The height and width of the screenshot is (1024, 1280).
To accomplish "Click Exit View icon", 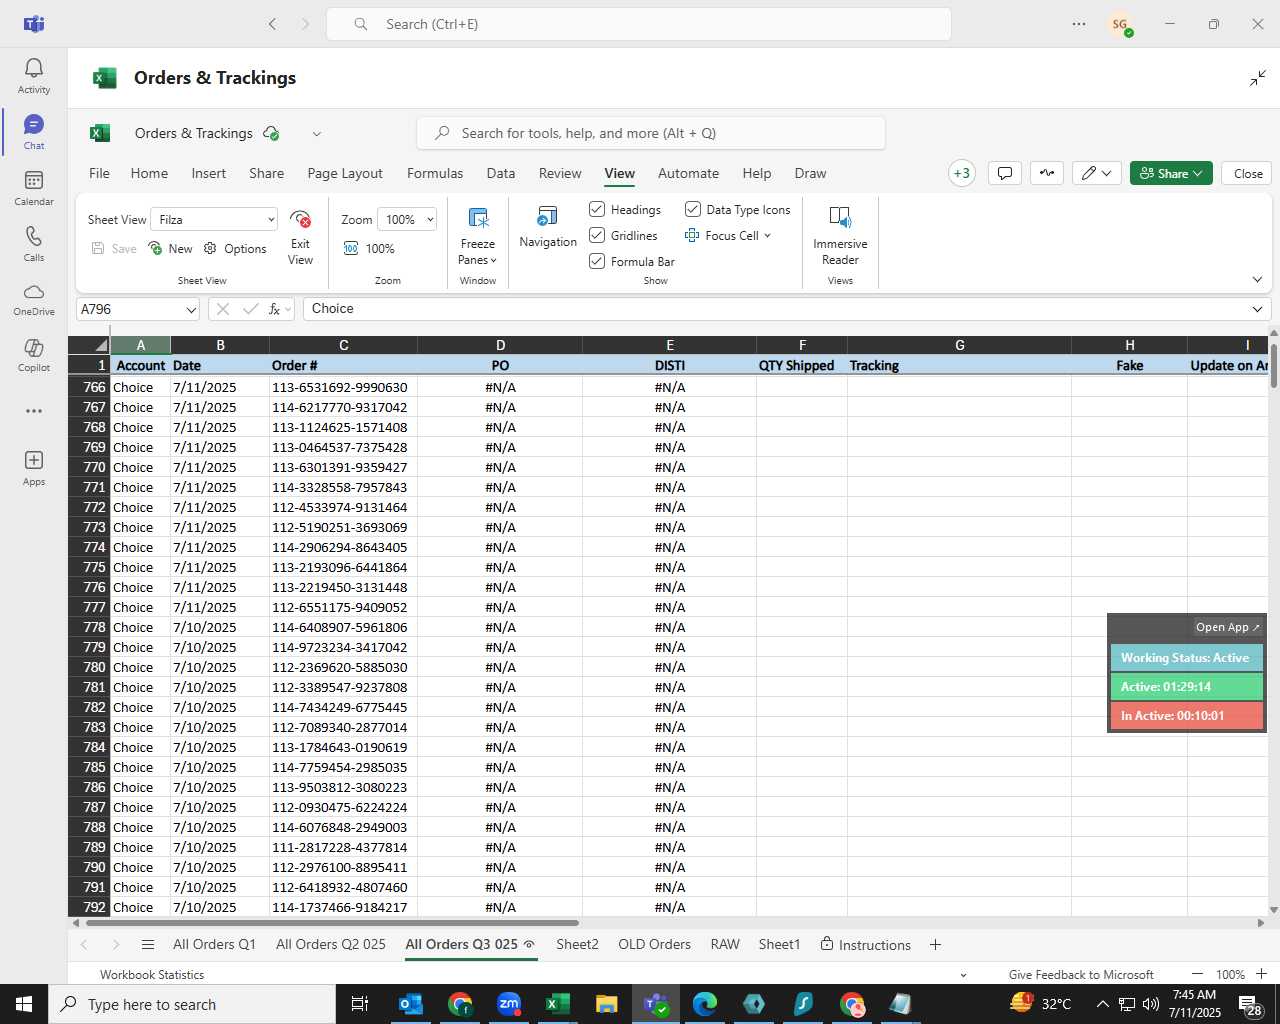I will coord(300,237).
